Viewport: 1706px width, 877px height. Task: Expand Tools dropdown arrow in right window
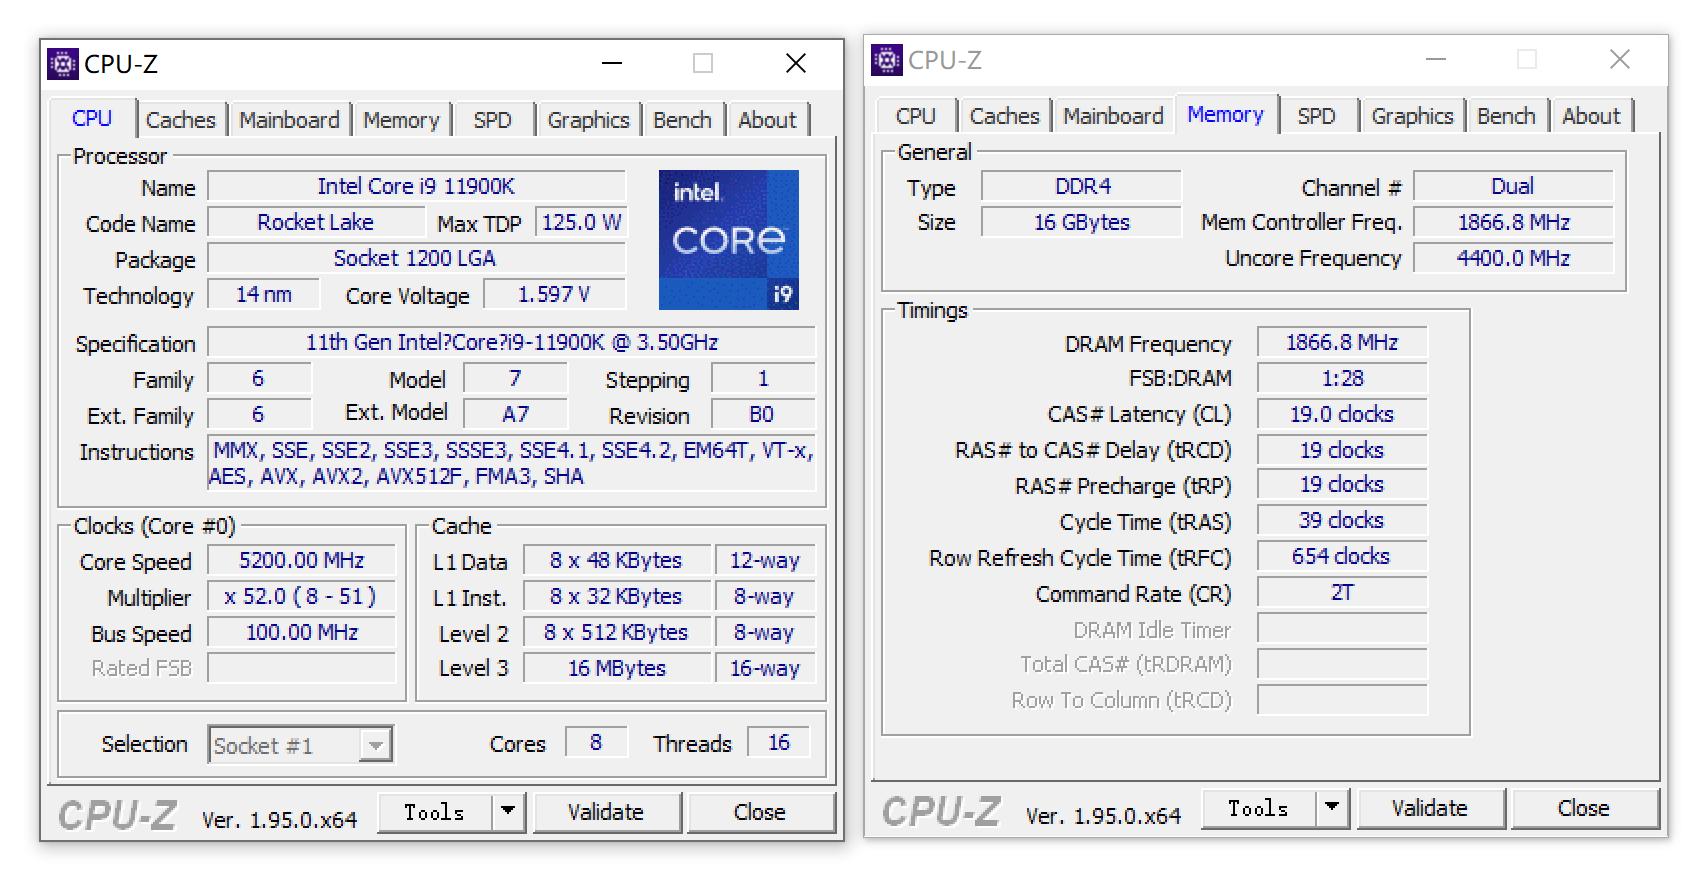tap(1332, 807)
